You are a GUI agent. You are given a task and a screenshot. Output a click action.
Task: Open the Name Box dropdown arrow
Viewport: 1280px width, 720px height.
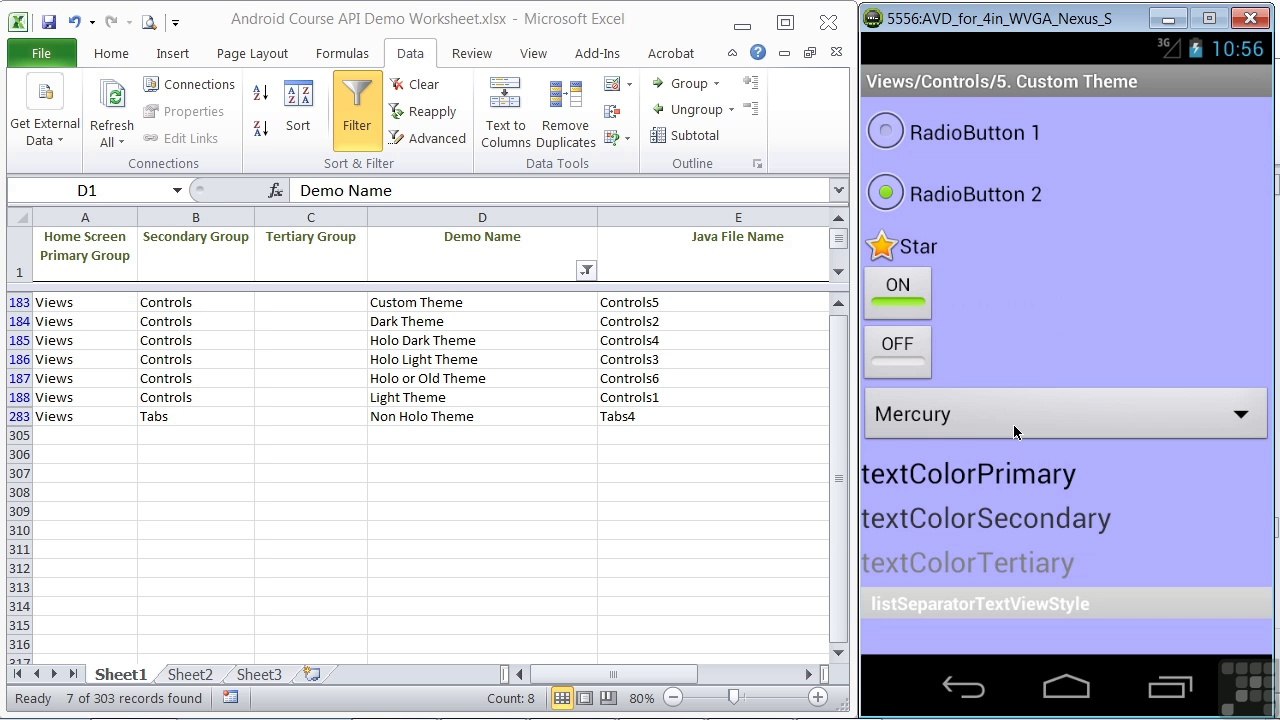pos(177,190)
